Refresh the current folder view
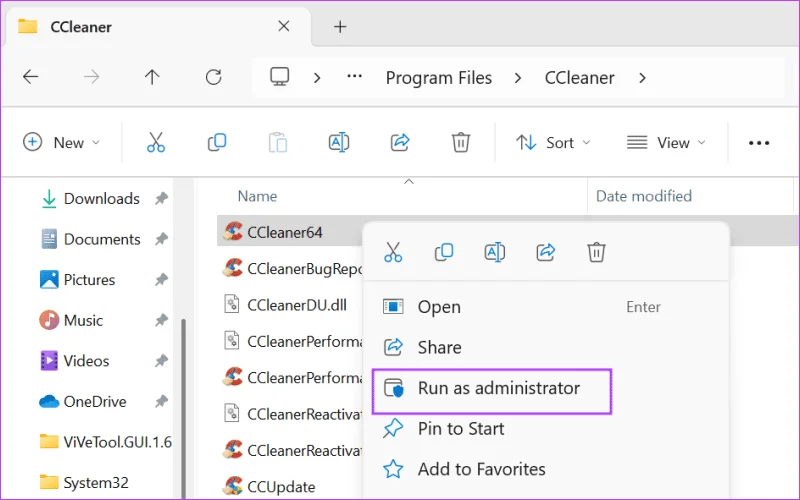Viewport: 800px width, 500px height. [x=213, y=77]
